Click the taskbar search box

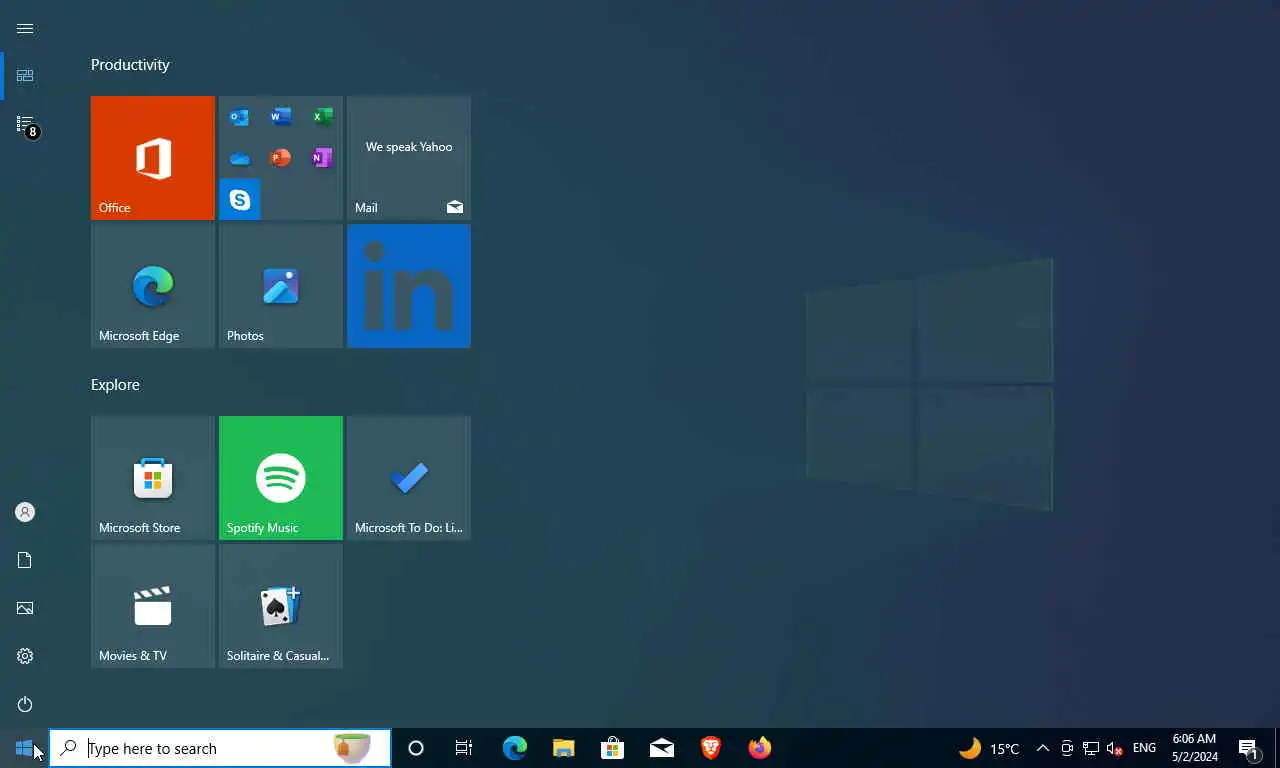click(220, 748)
